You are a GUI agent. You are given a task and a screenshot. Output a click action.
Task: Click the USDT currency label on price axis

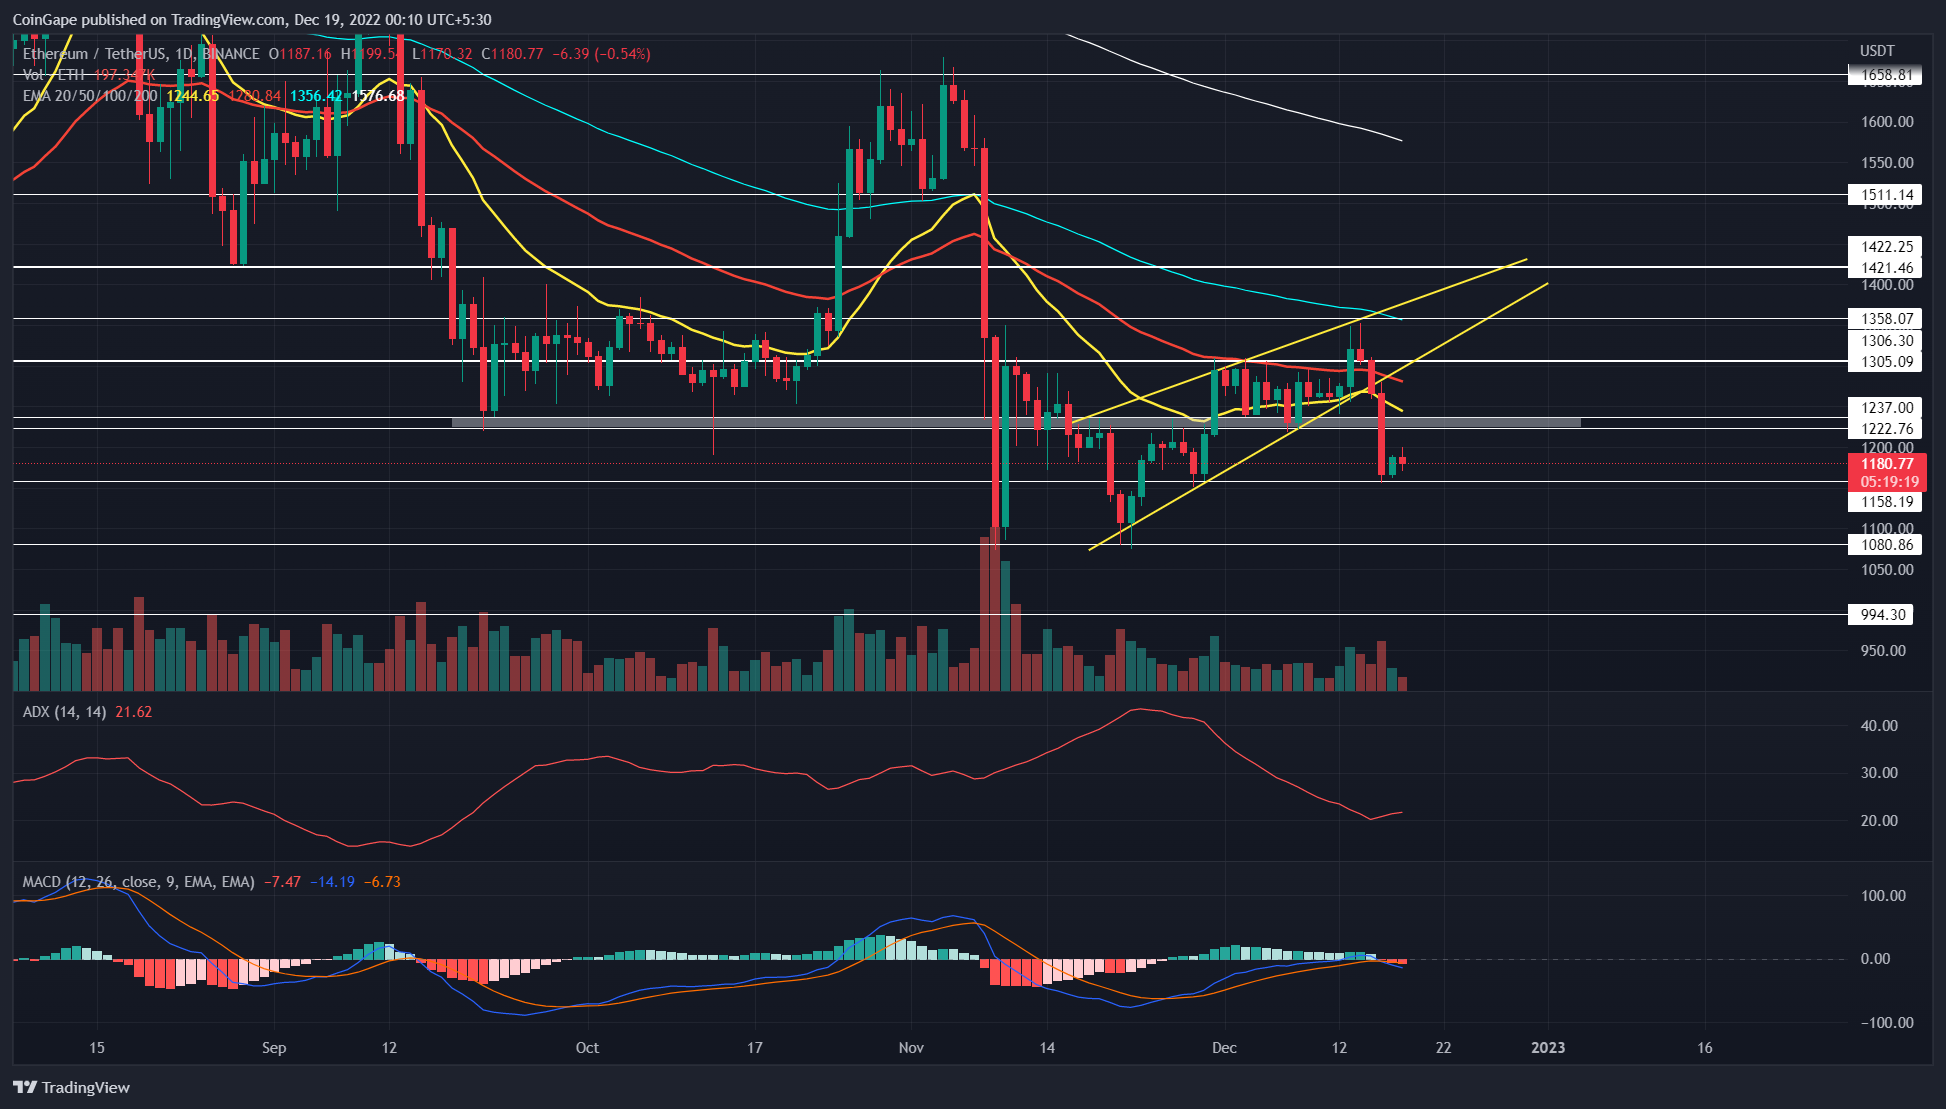click(x=1877, y=51)
